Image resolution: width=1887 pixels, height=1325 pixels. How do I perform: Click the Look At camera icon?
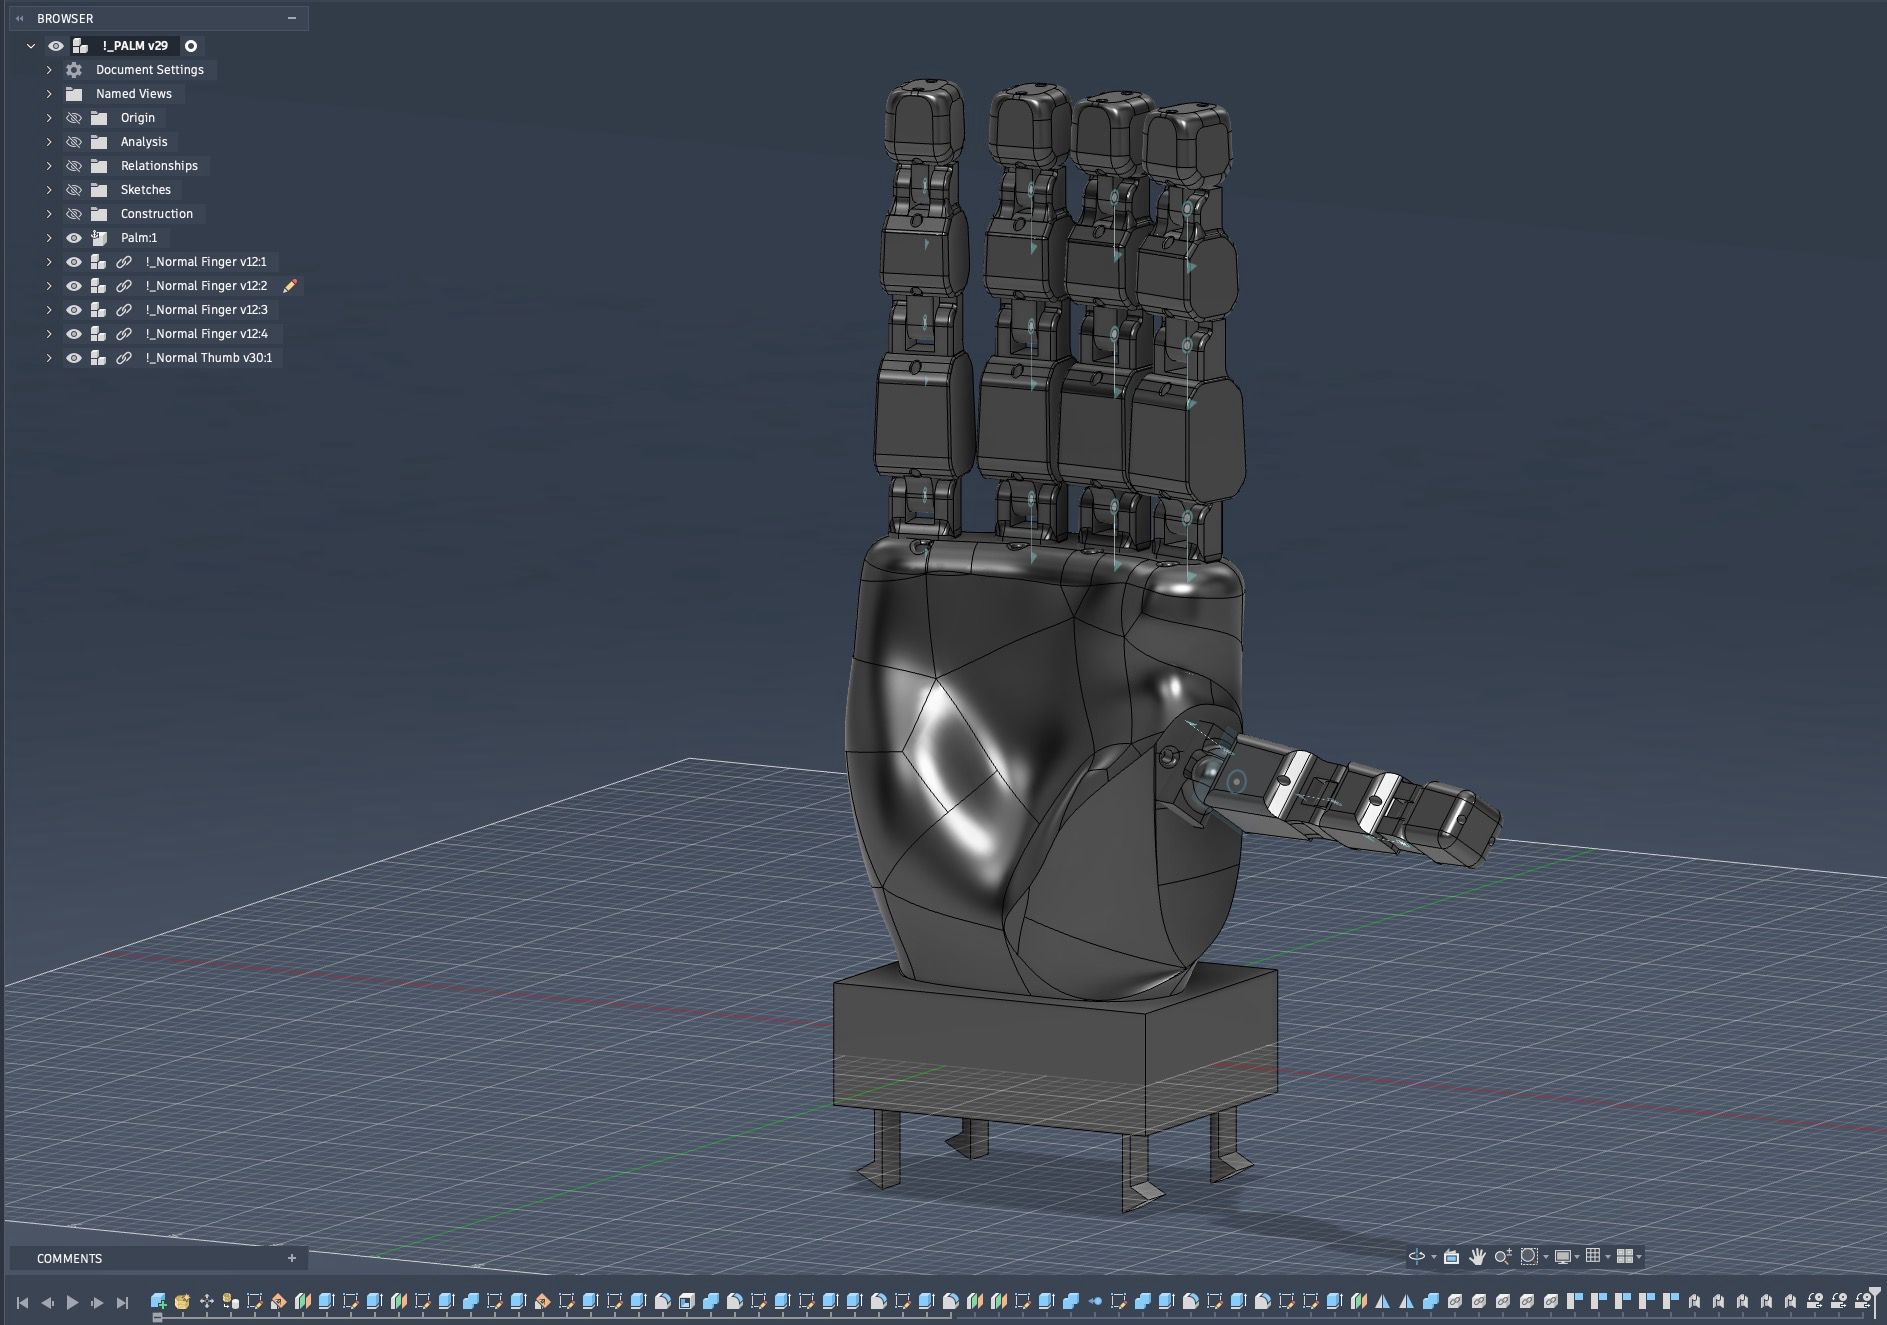[1451, 1256]
